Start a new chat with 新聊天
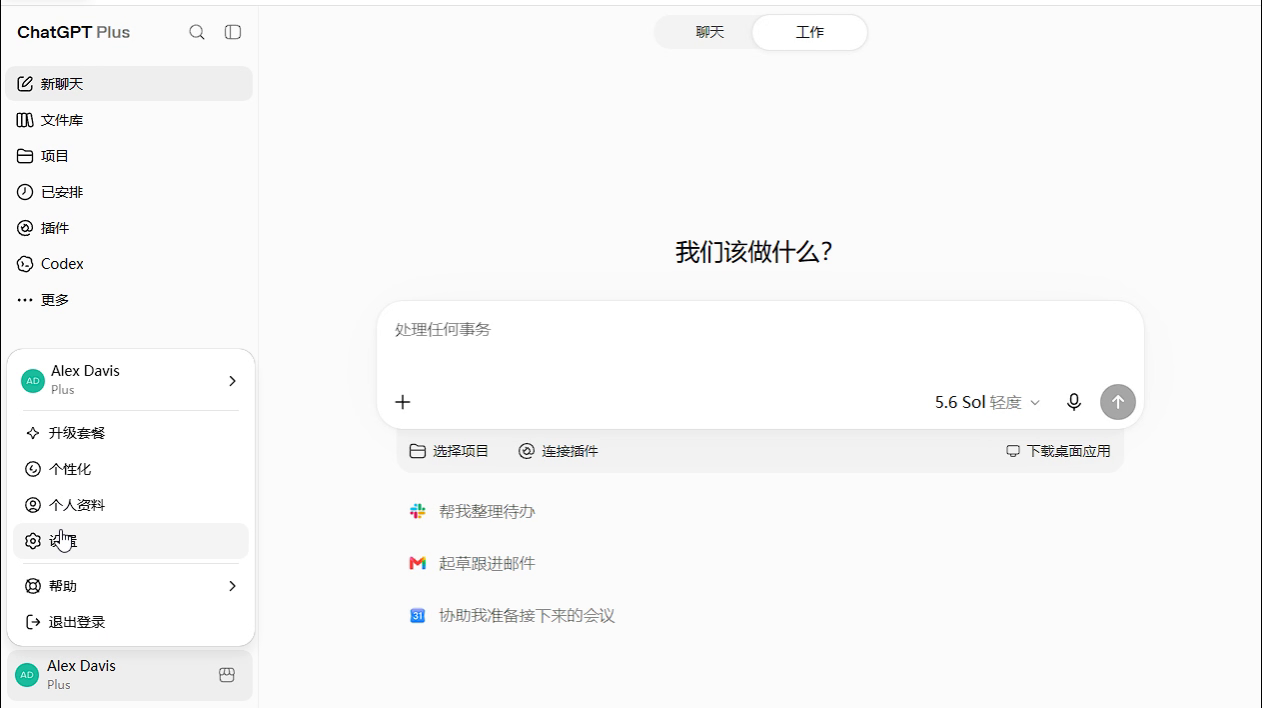The image size is (1262, 708). click(129, 84)
